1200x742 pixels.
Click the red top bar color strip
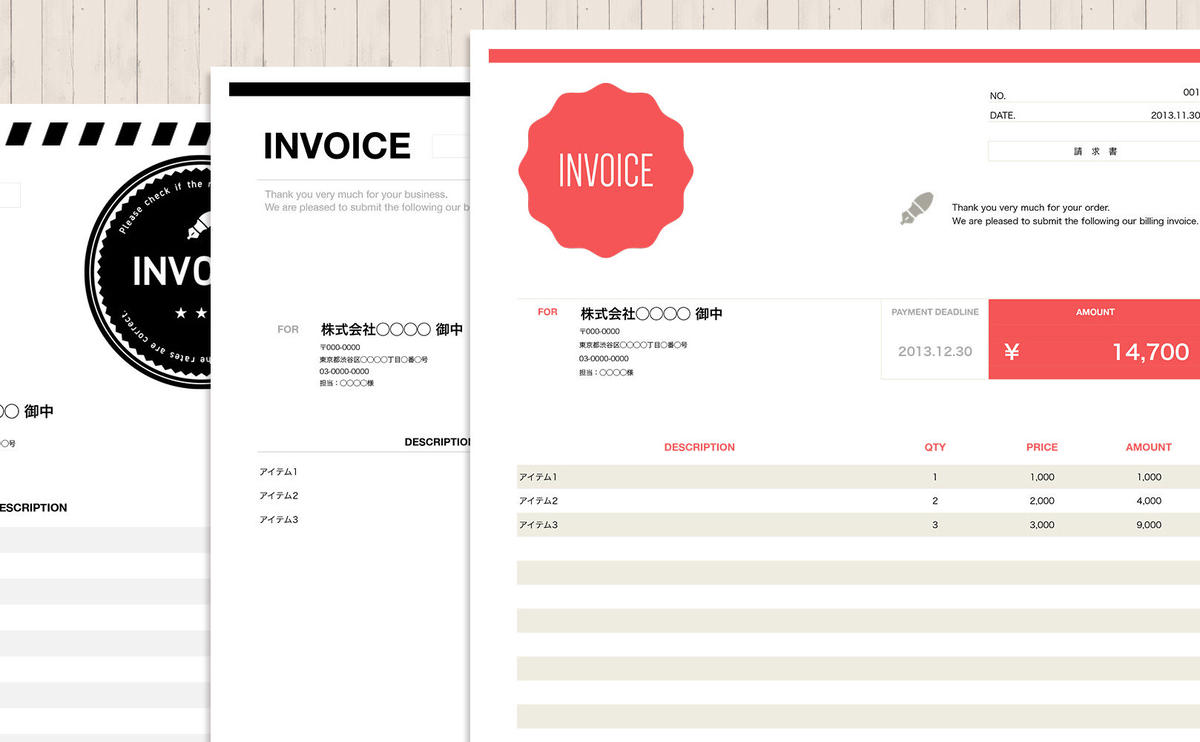[840, 56]
